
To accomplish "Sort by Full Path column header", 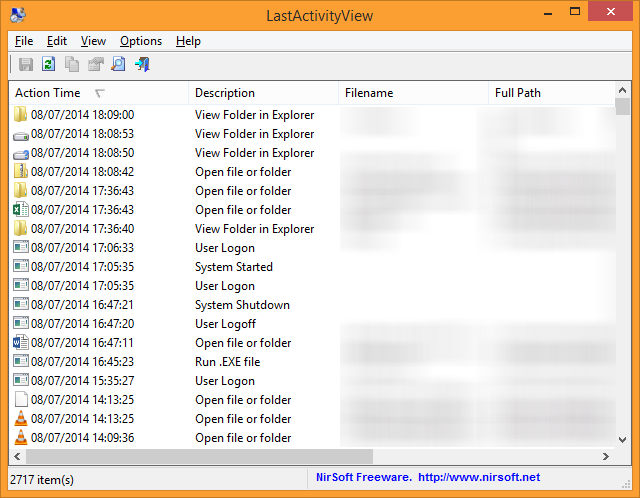I will tap(551, 93).
